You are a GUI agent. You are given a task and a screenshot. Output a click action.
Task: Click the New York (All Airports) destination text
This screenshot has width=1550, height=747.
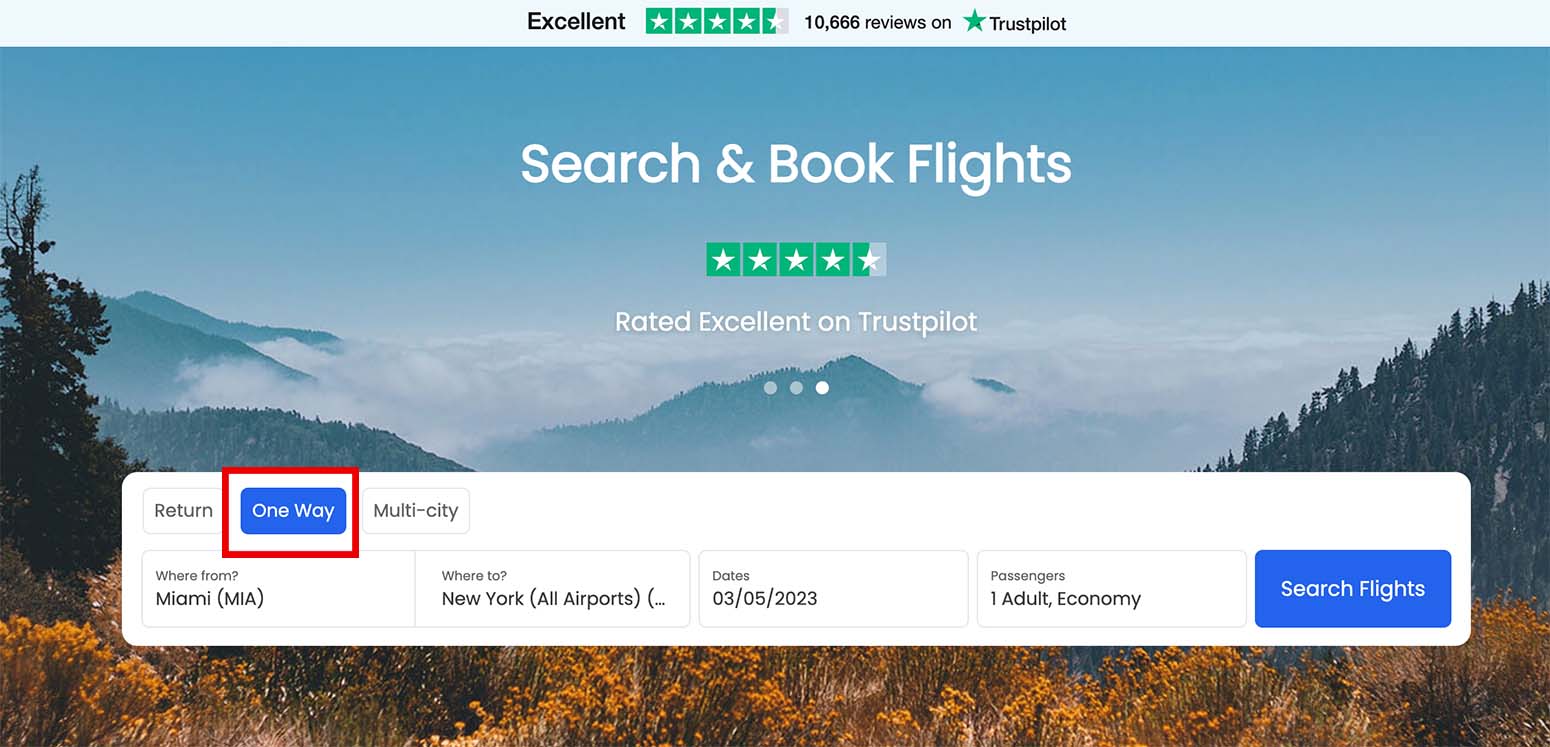(x=553, y=599)
